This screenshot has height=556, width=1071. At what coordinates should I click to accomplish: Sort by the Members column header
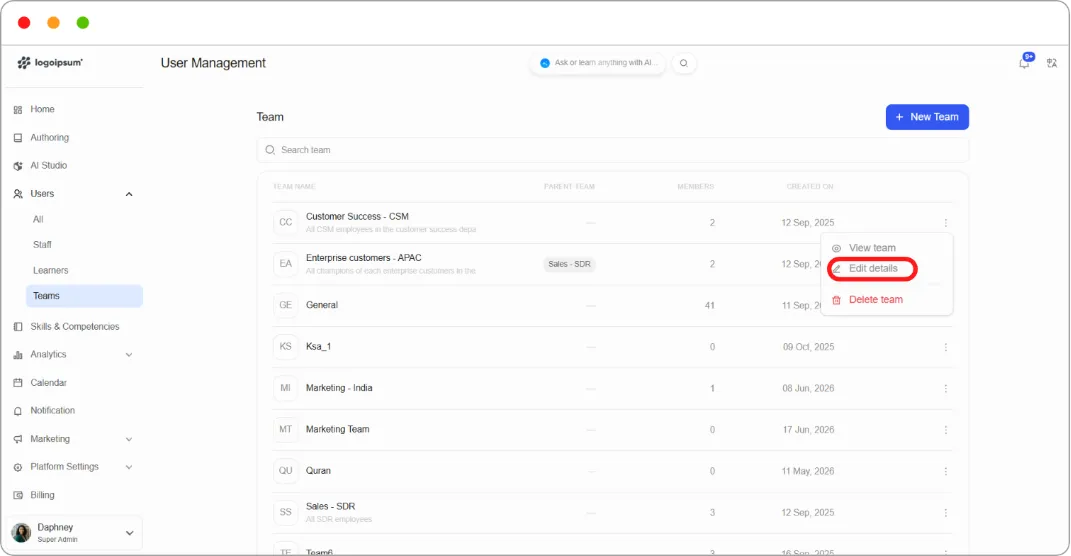695,186
